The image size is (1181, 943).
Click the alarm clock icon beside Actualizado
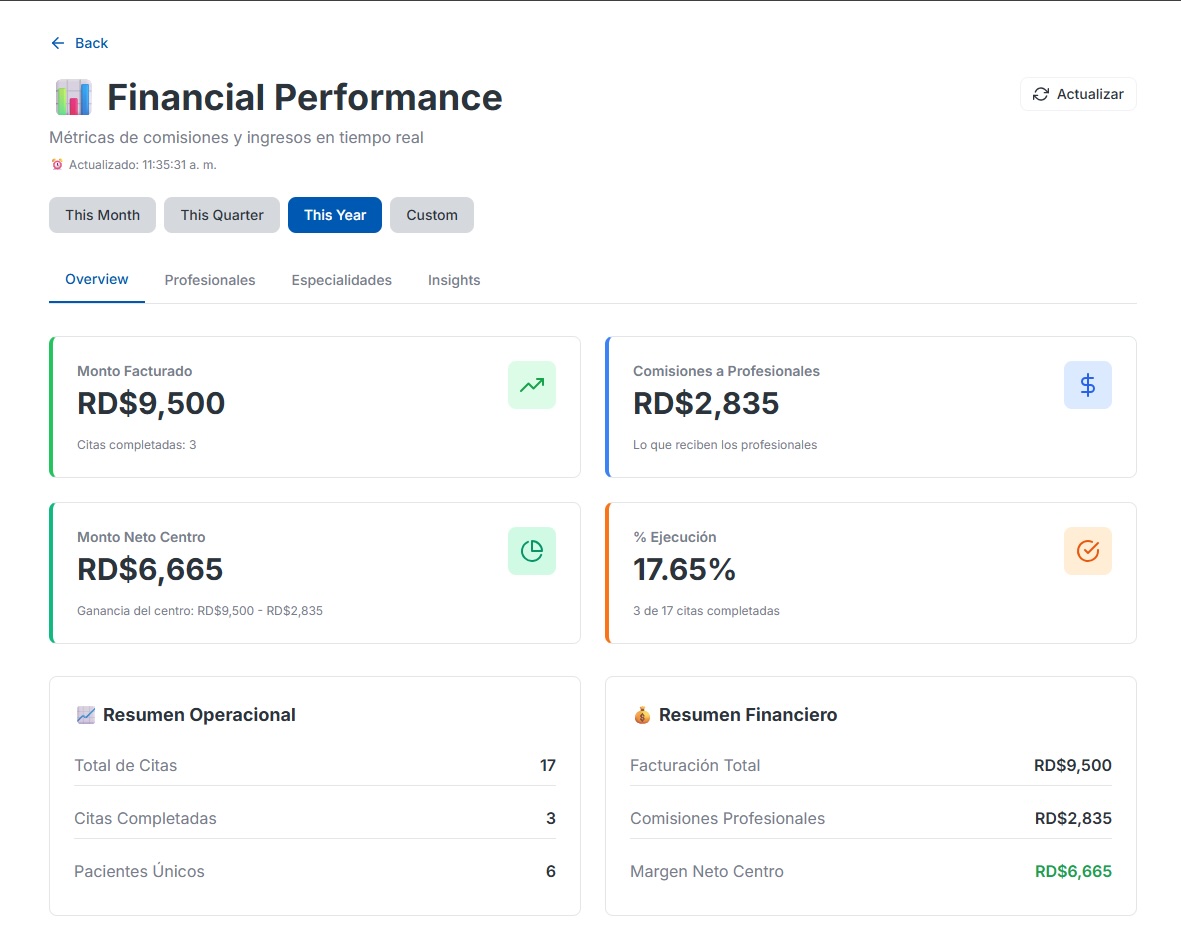click(x=56, y=164)
